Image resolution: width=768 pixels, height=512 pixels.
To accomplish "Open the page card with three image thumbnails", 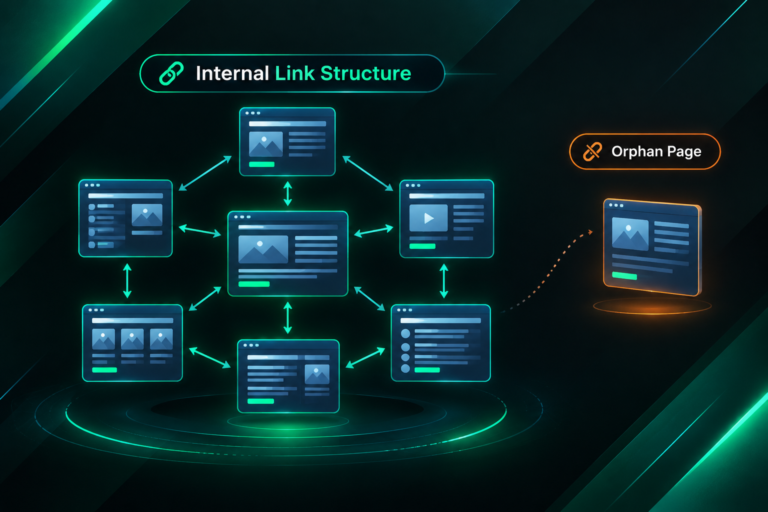I will click(x=132, y=342).
